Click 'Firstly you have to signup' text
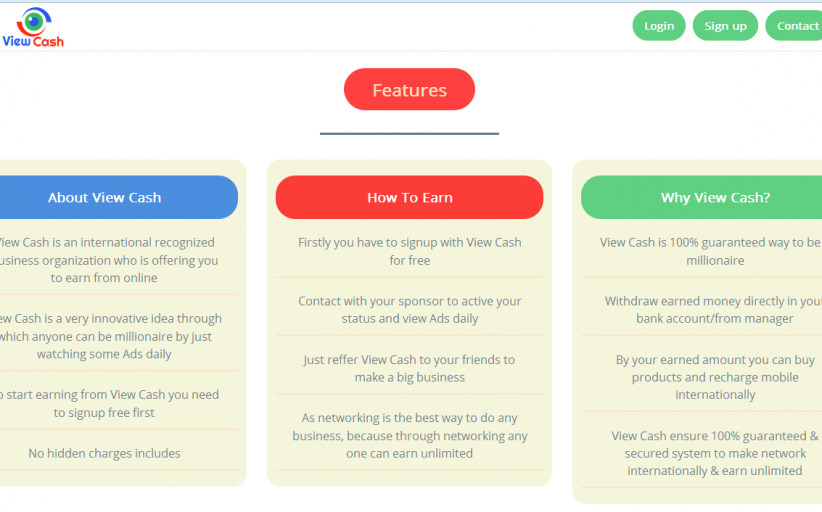Viewport: 822px width, 512px height. coord(409,251)
